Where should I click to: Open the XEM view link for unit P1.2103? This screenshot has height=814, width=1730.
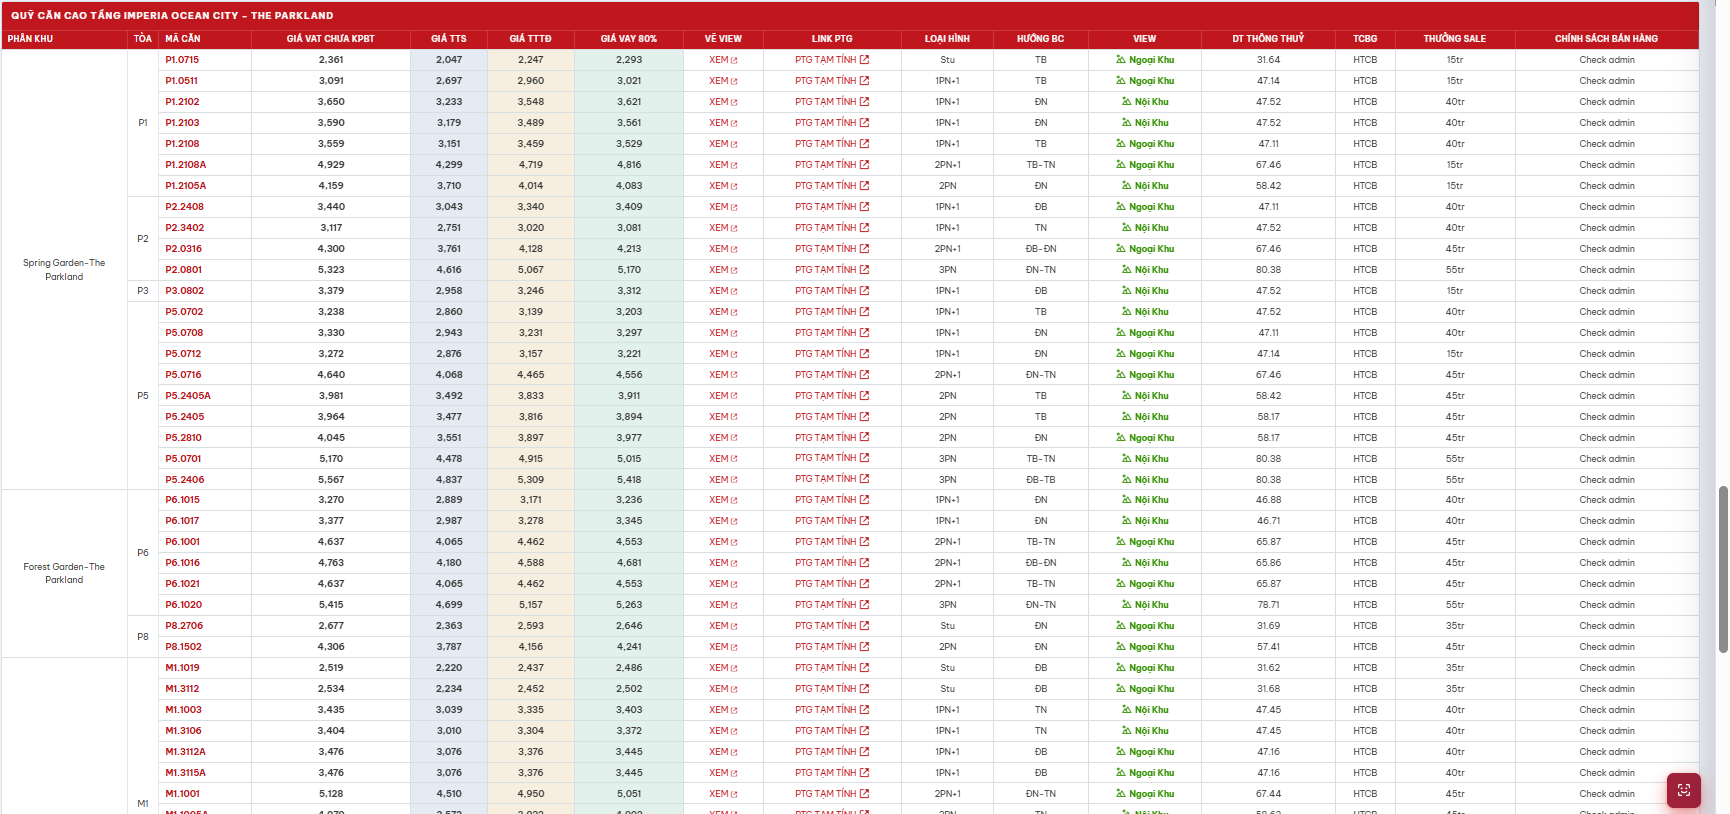[723, 123]
